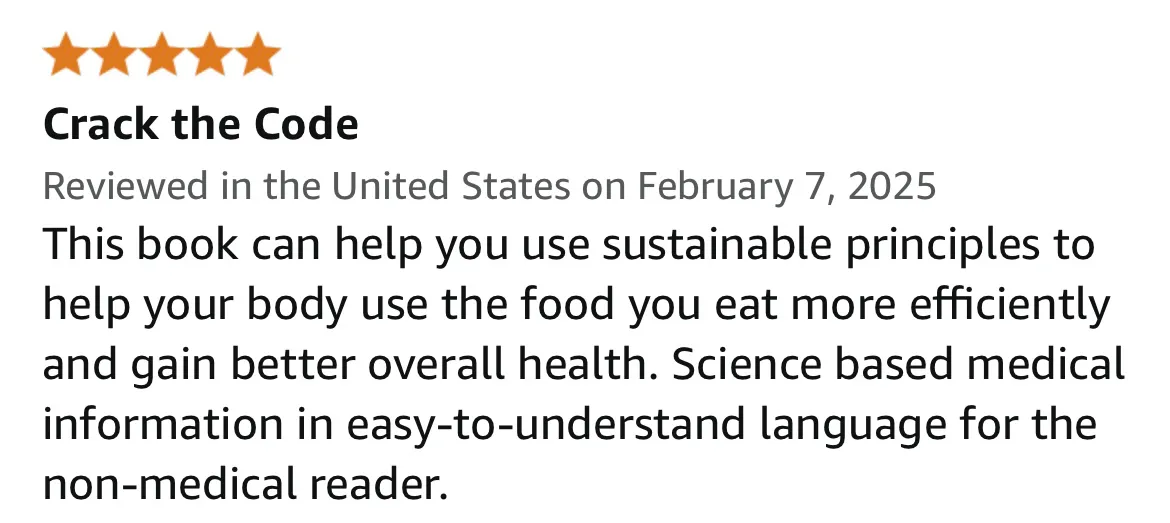Click the word "Crack" in the title

101,124
